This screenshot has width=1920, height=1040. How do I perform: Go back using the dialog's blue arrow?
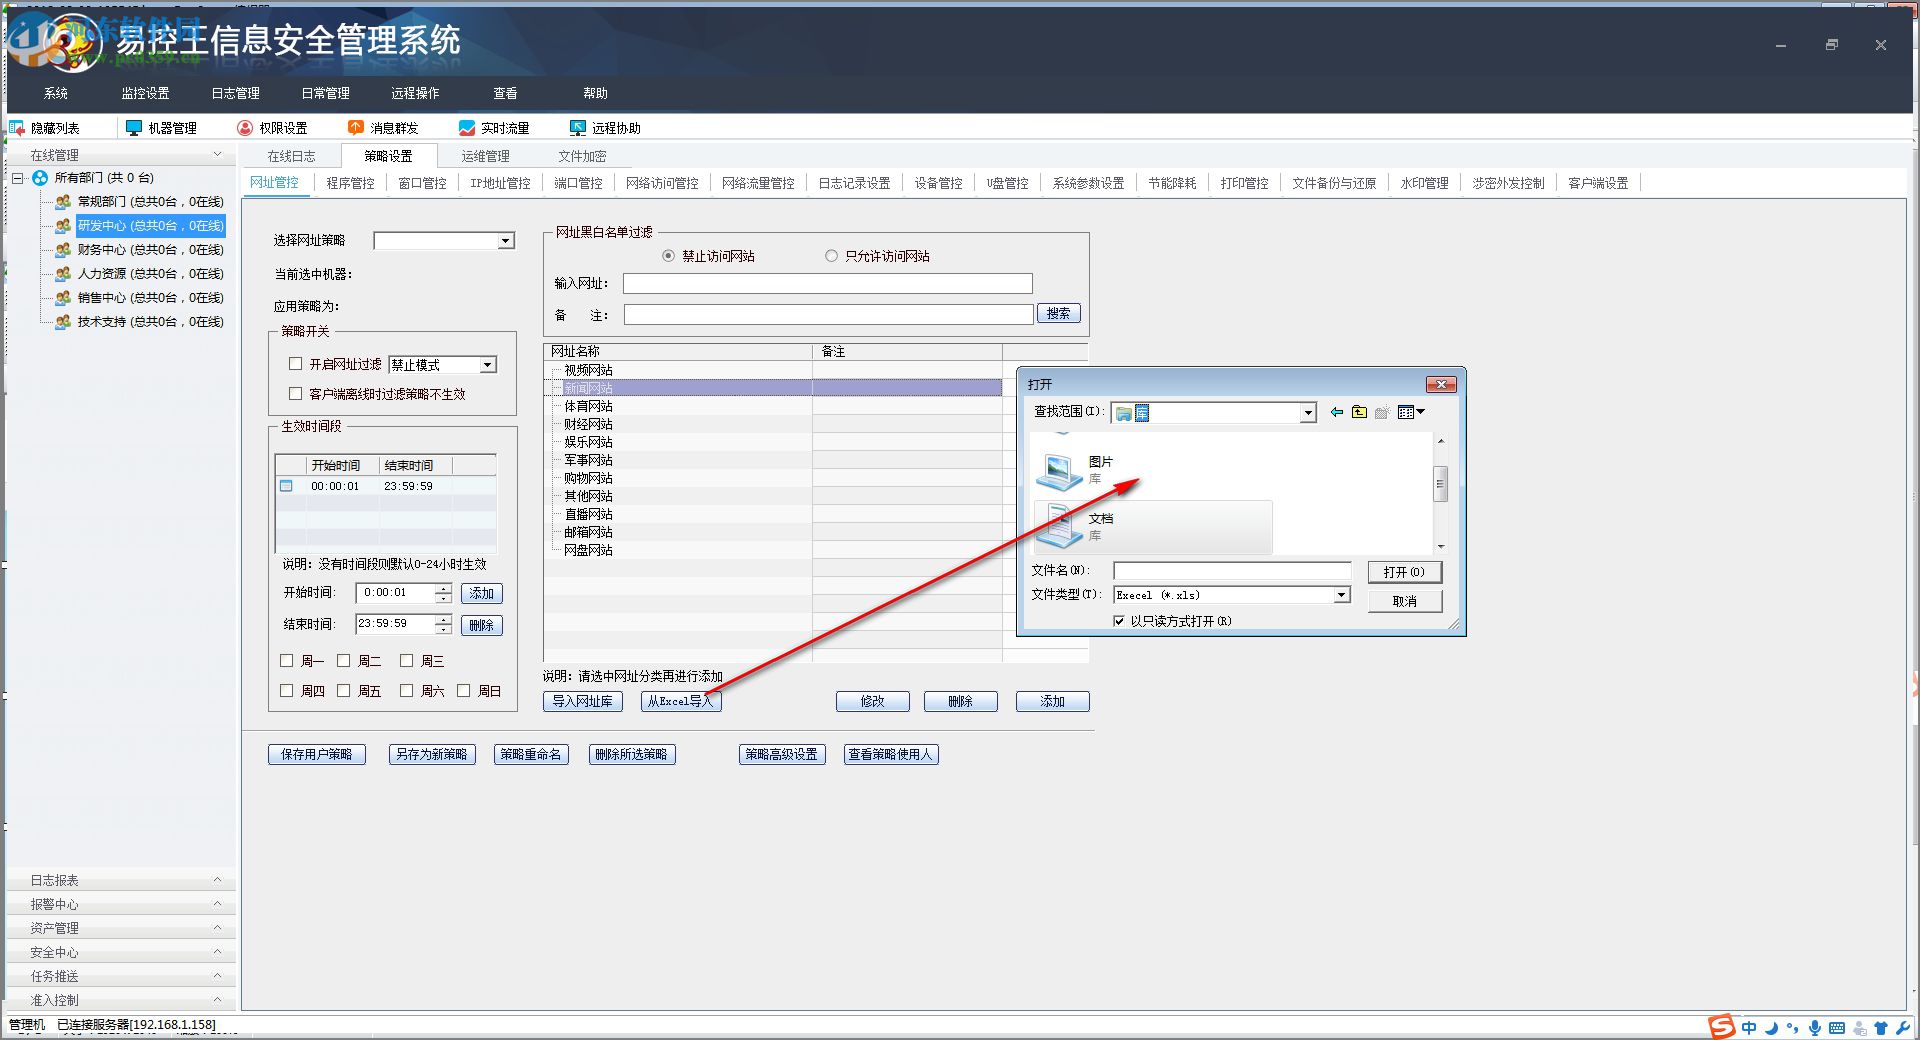coord(1337,412)
